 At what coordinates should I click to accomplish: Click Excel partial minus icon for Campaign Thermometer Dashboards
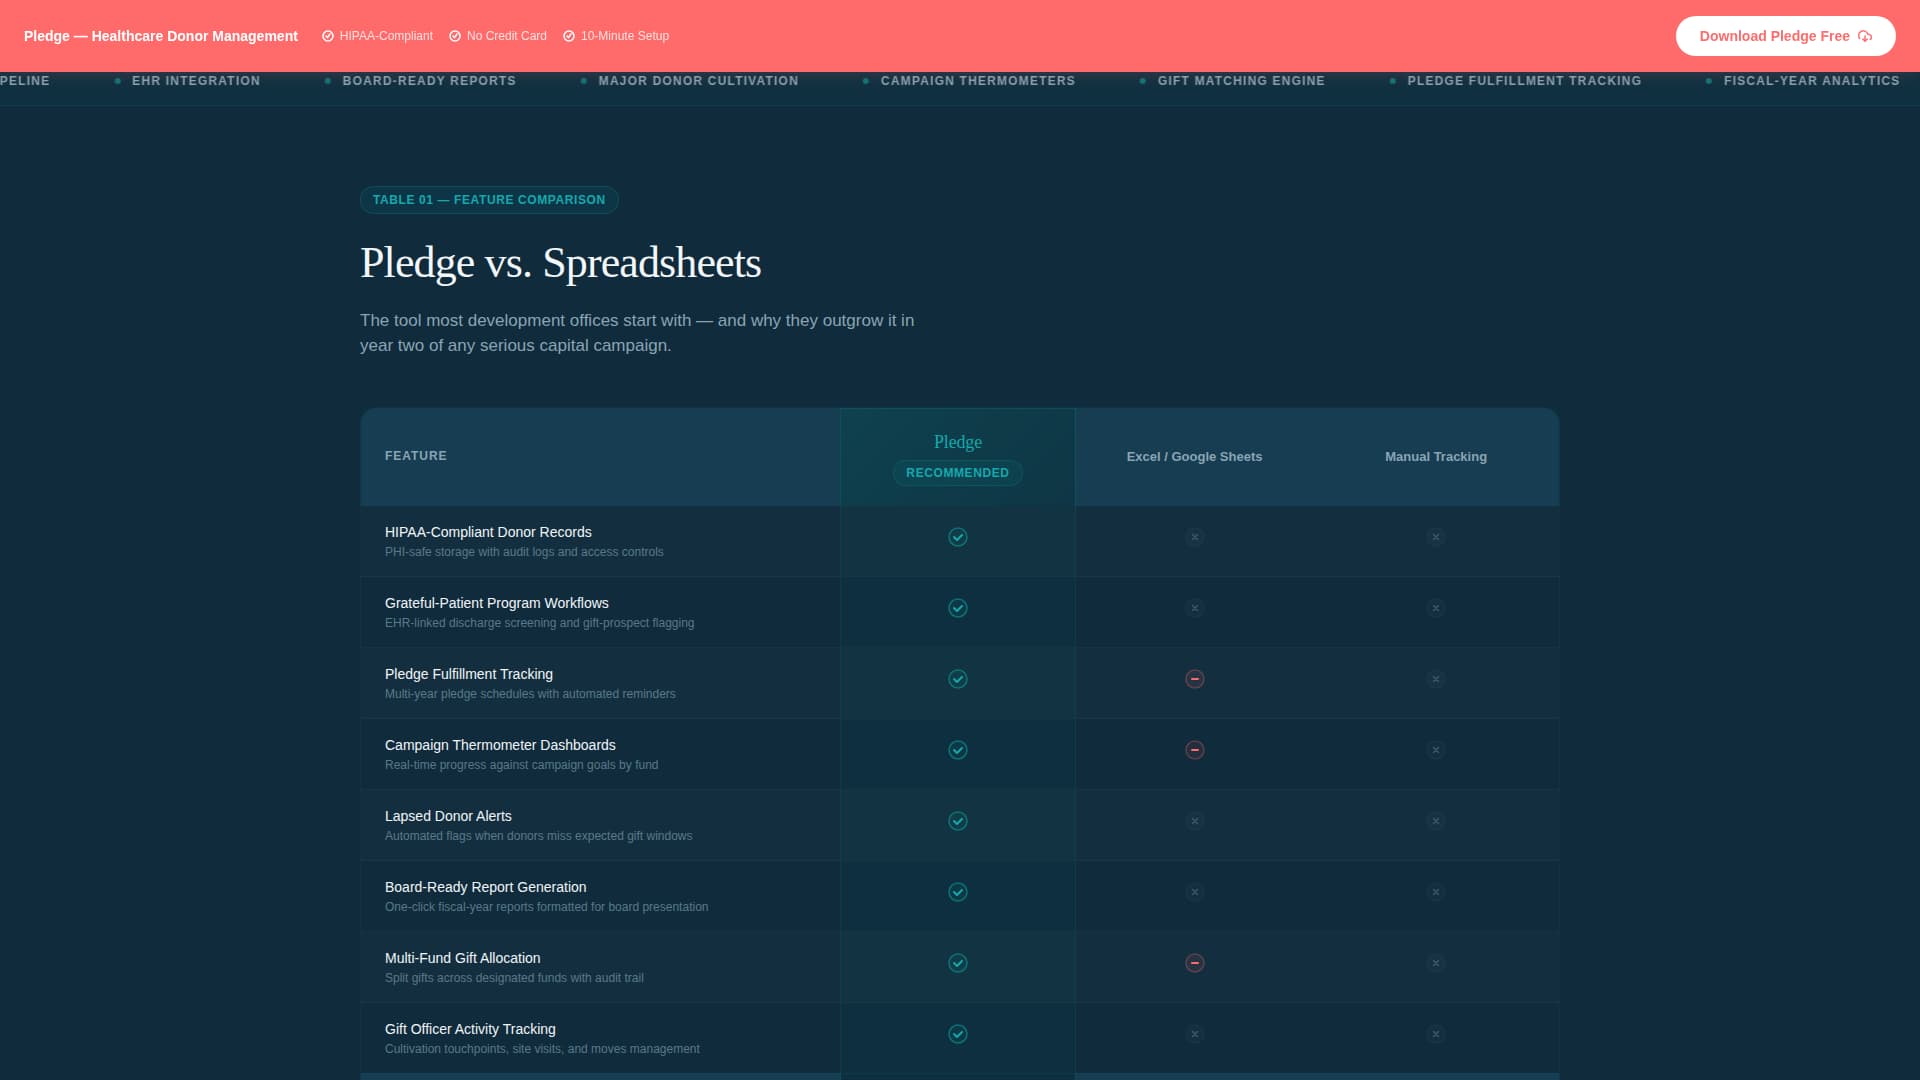coord(1194,750)
